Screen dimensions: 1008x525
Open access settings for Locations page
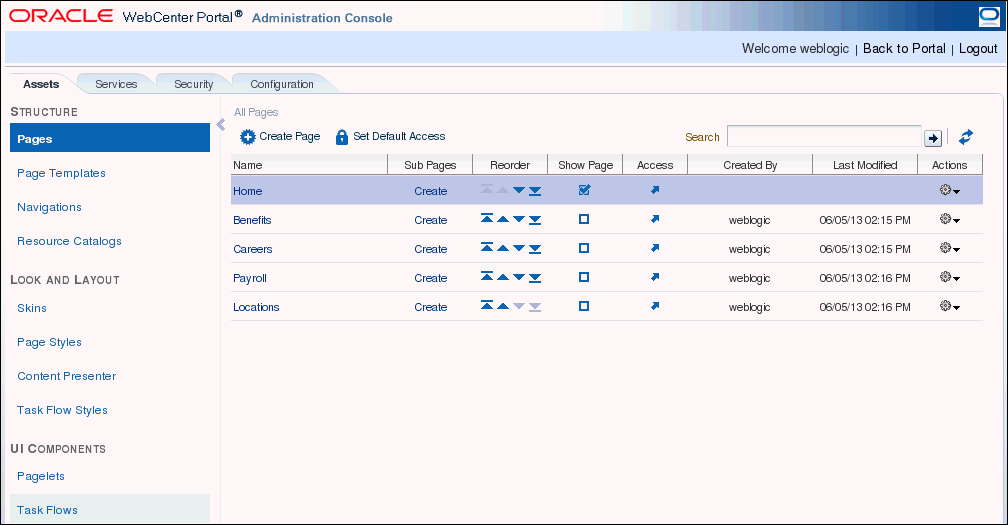[x=654, y=306]
